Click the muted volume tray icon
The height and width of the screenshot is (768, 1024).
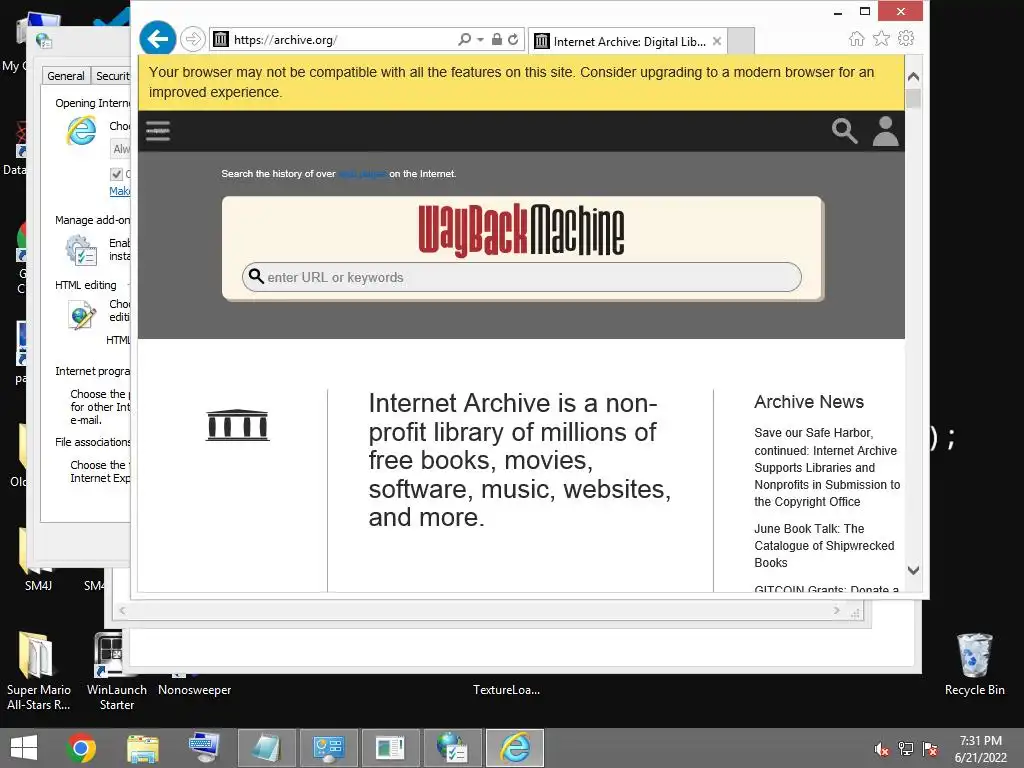(881, 748)
